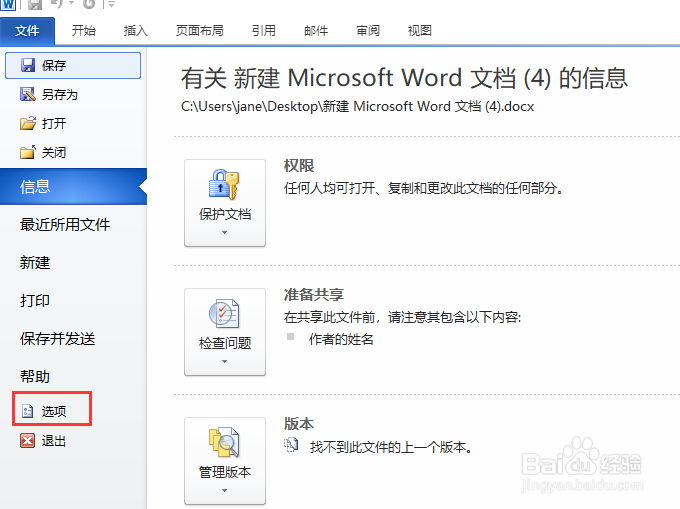The height and width of the screenshot is (509, 680).
Task: Expand the 保护文档 dropdown arrow
Action: tap(224, 233)
